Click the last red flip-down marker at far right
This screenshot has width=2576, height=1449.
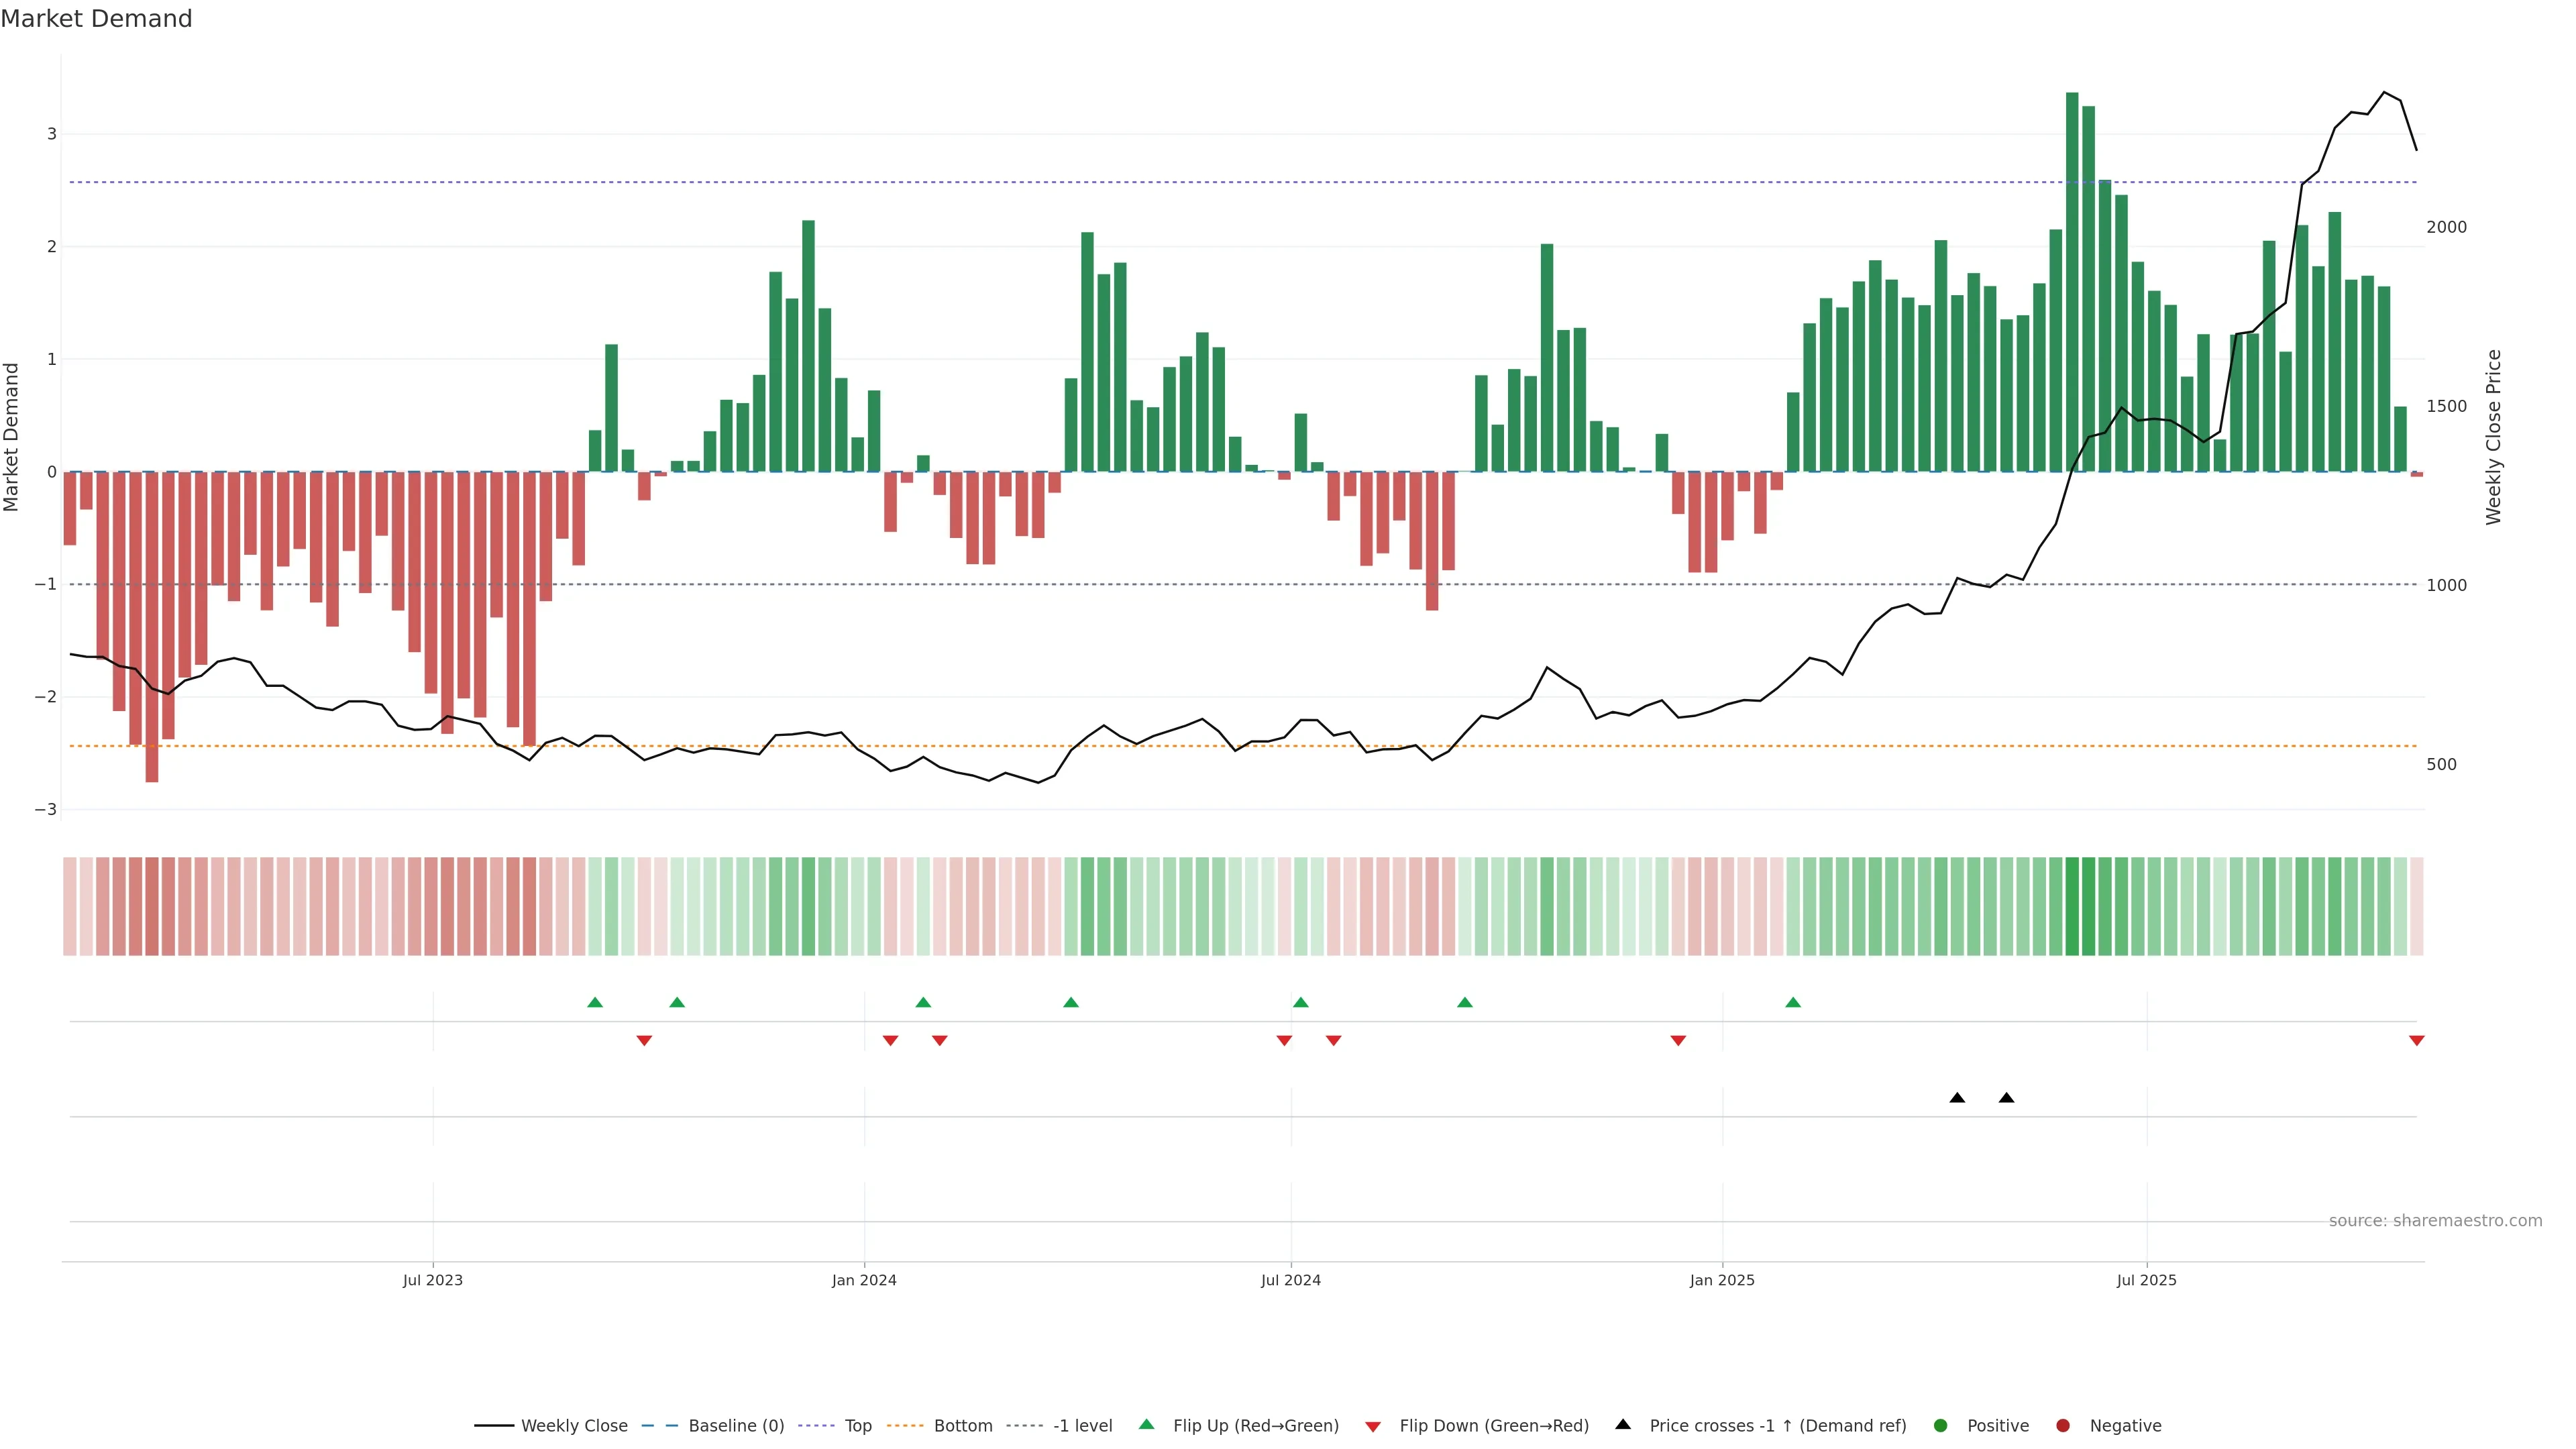[2417, 1041]
